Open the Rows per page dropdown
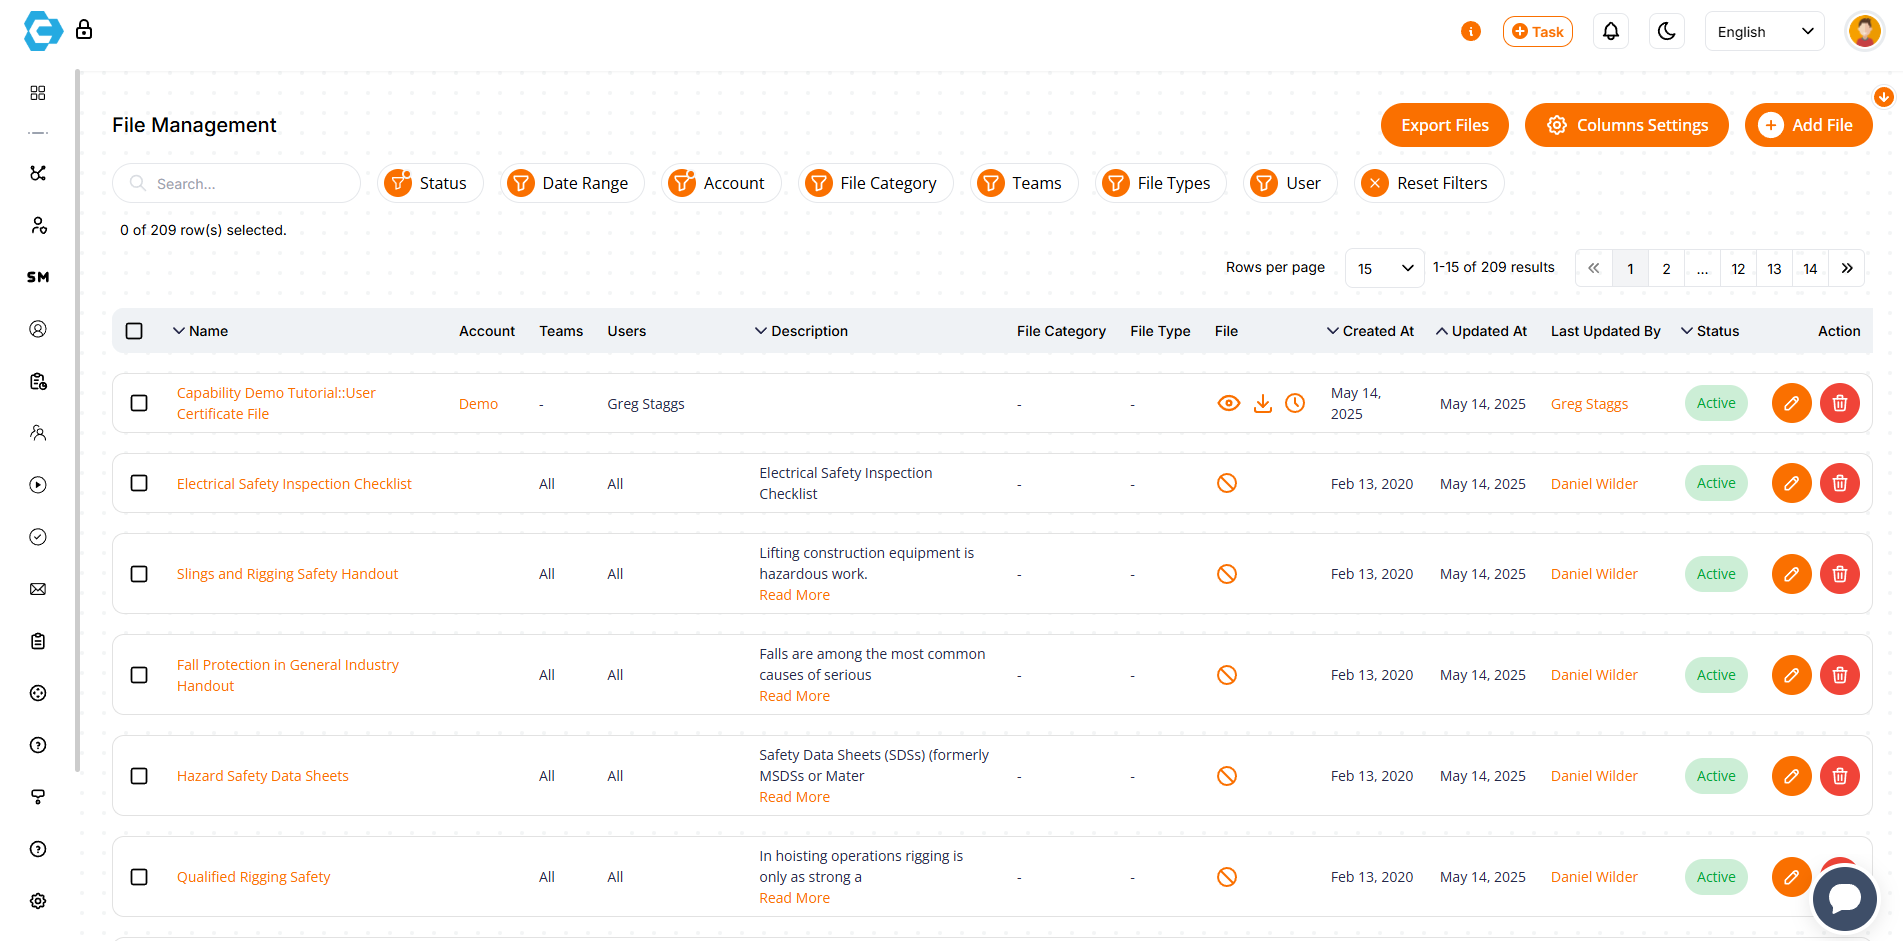Screen dimensions: 1903x941 coord(1384,268)
